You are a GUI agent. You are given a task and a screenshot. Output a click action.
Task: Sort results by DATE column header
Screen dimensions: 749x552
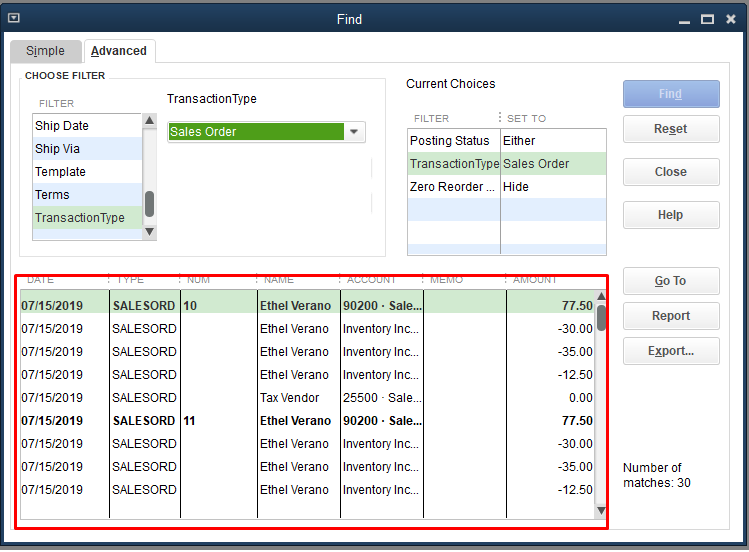(x=41, y=280)
